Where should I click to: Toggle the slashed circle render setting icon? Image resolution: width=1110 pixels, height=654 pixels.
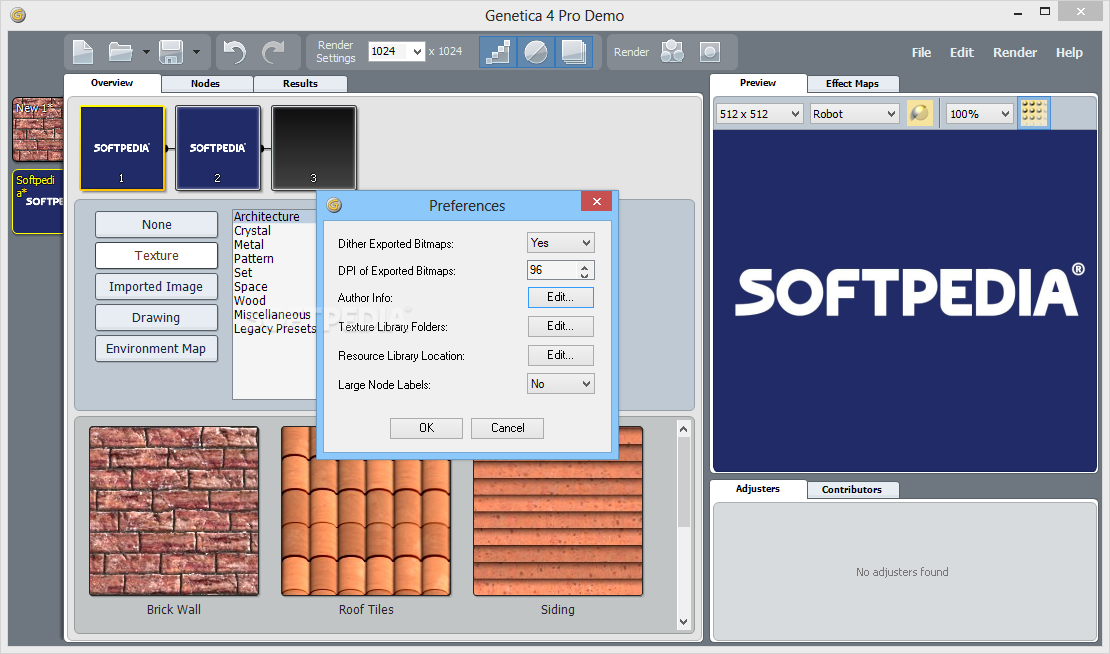pos(536,52)
